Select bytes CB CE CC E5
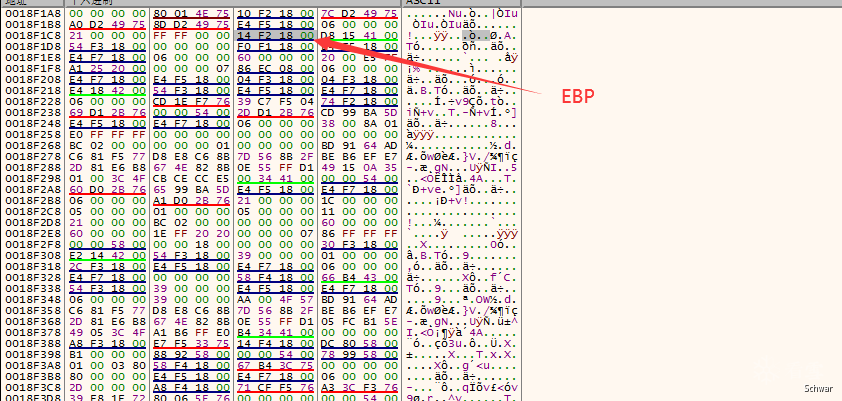Viewport: 842px width, 401px height. click(x=191, y=179)
